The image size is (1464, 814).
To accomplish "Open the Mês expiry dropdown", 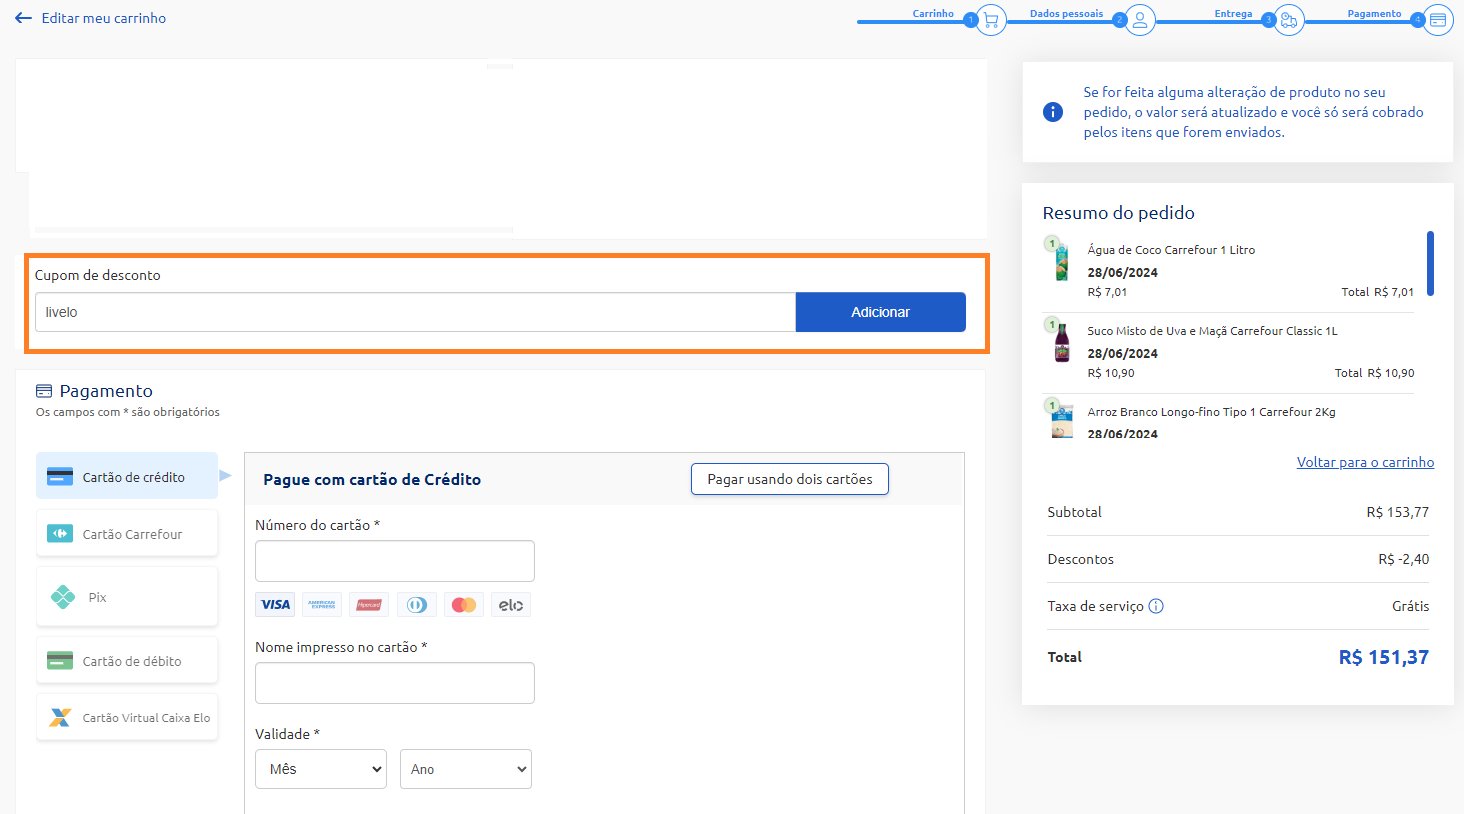I will [320, 769].
